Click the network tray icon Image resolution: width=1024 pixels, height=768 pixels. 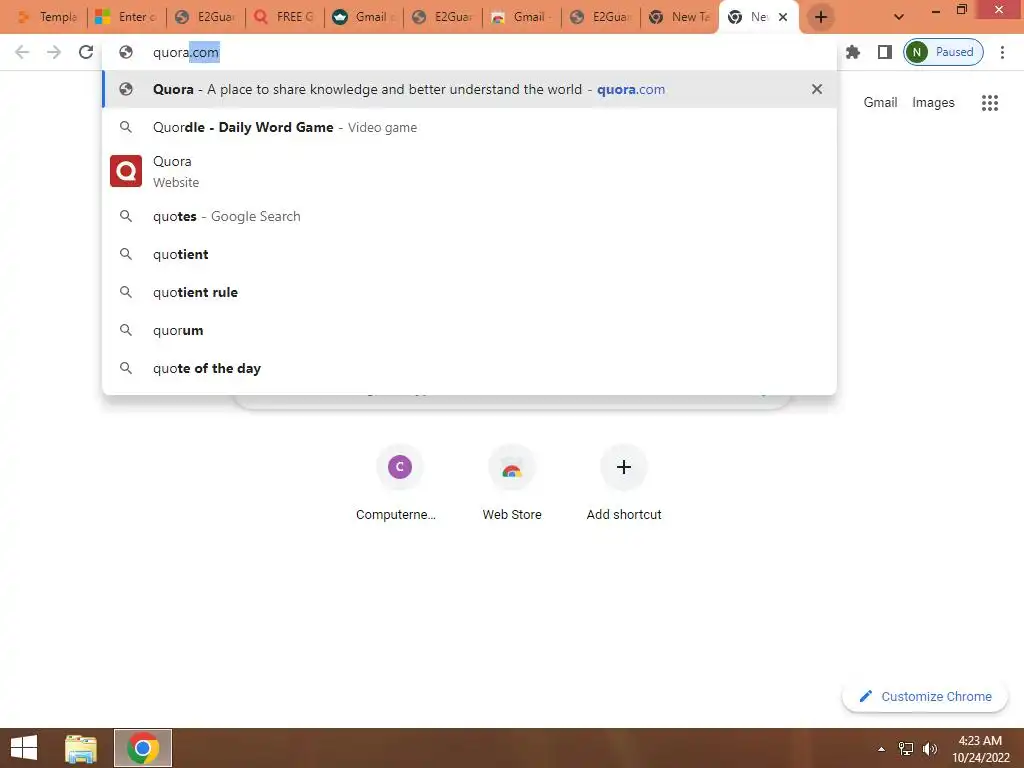click(906, 749)
